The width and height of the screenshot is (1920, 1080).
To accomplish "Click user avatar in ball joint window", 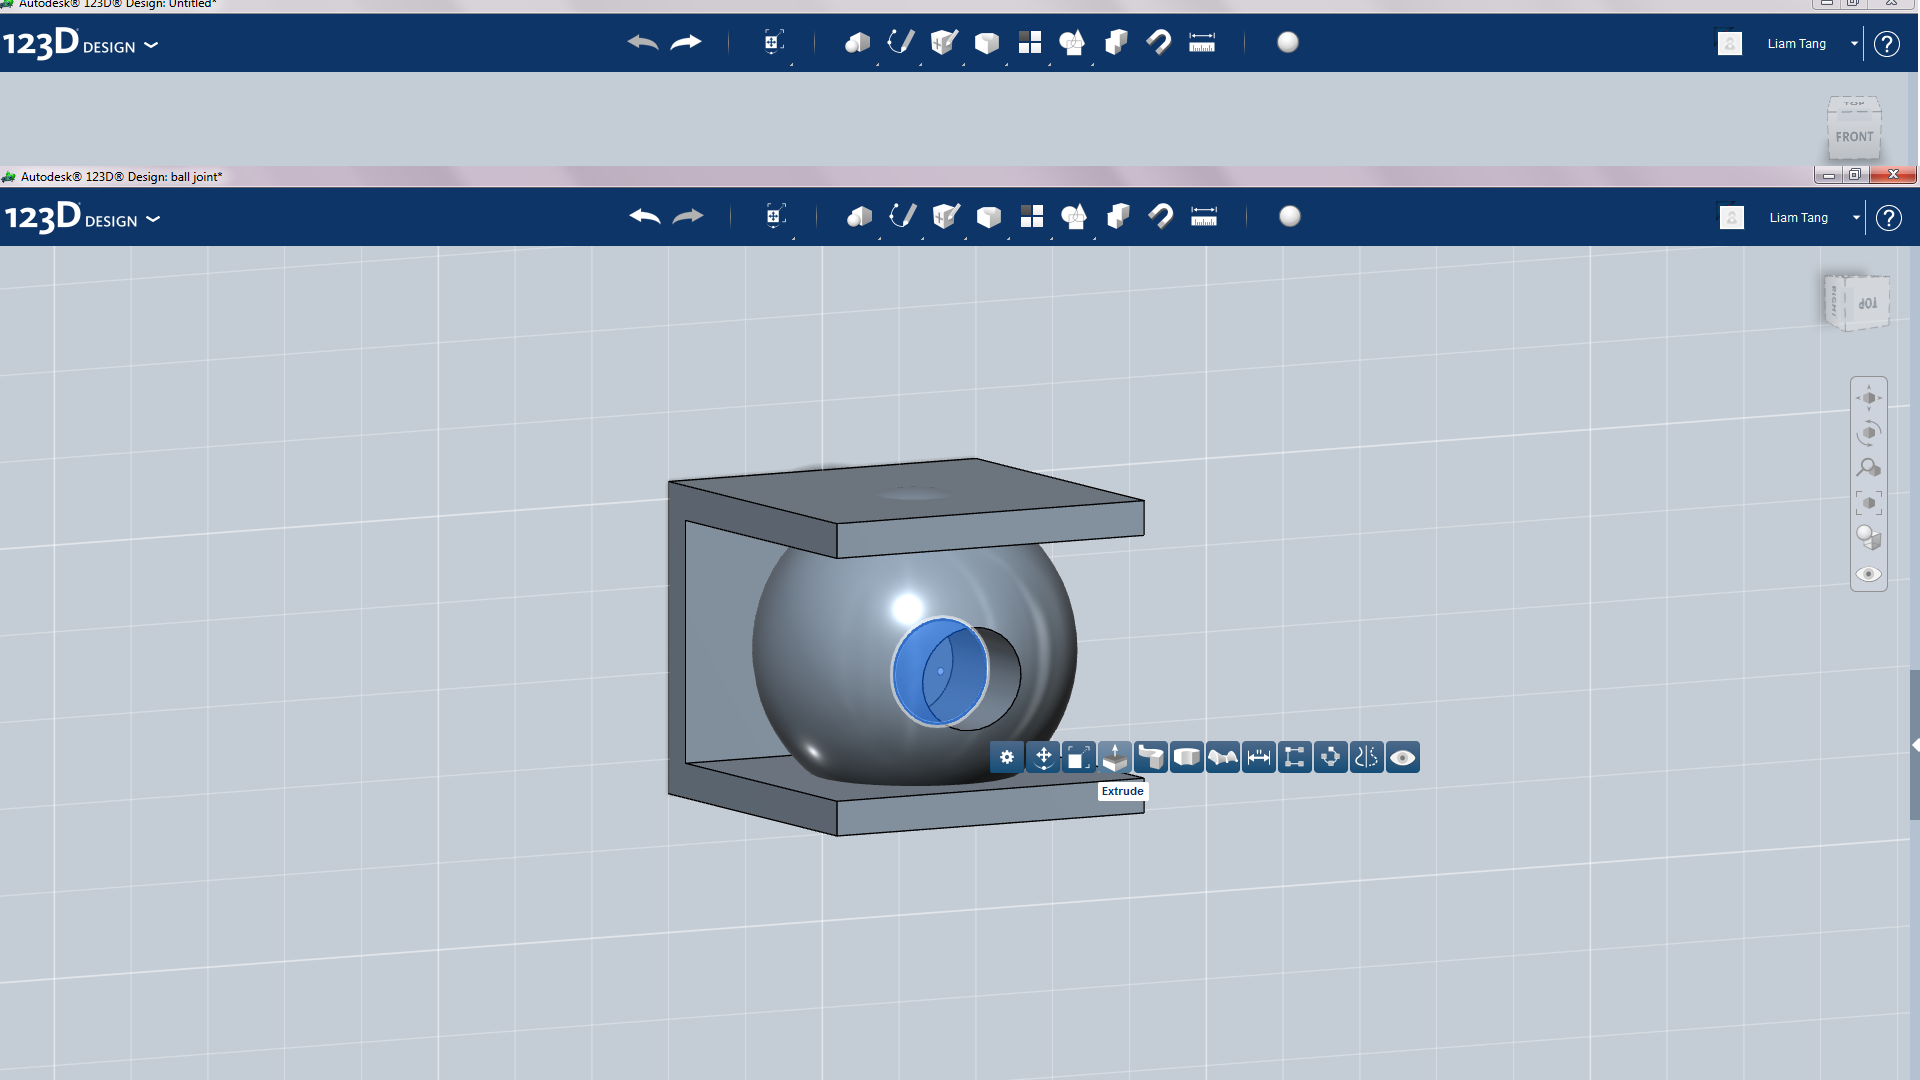I will (x=1732, y=218).
